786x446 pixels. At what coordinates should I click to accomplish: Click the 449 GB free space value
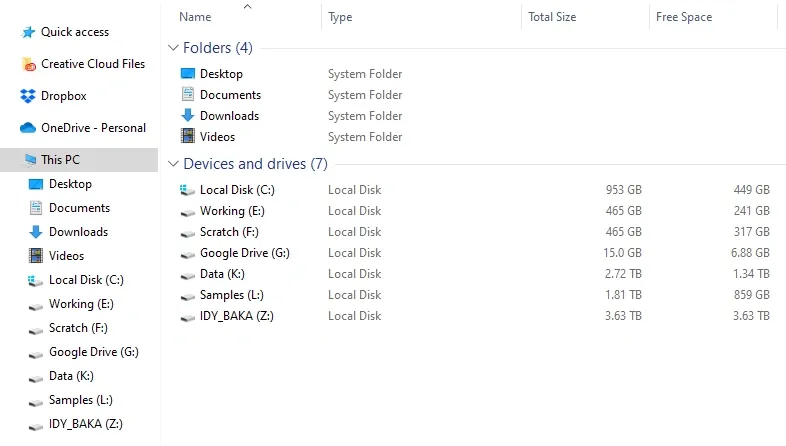(x=751, y=190)
